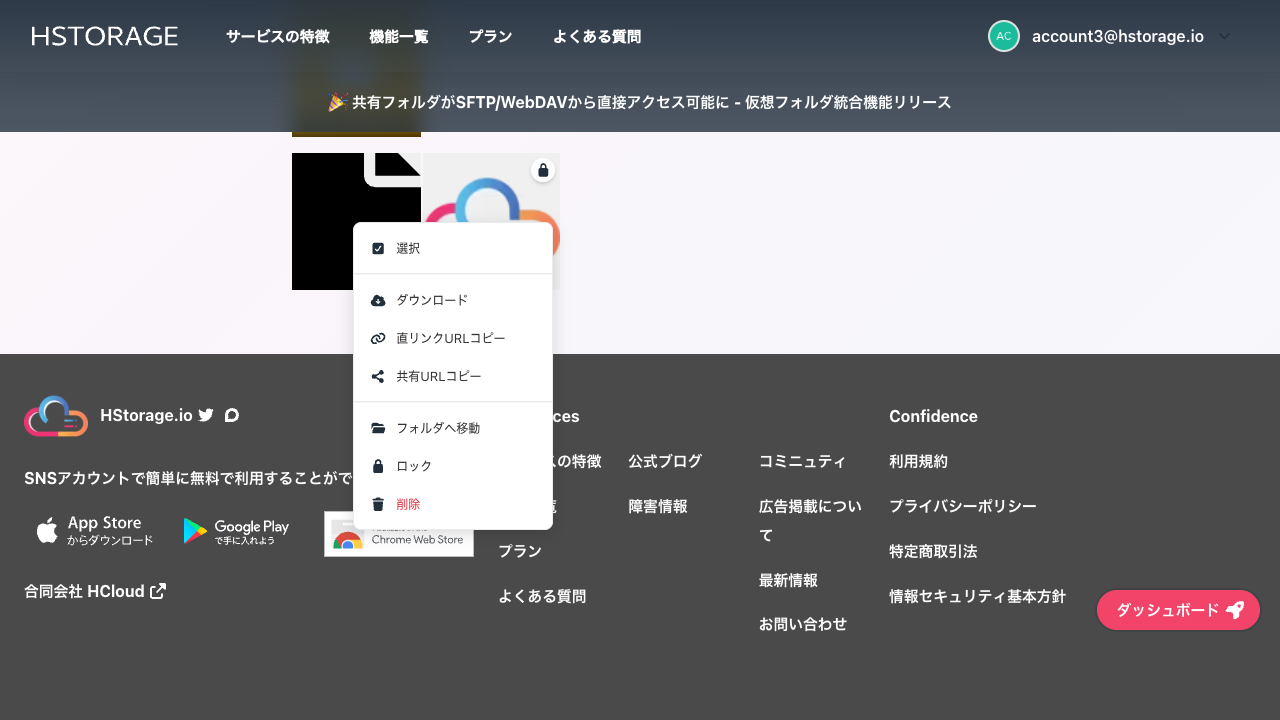Choose ロック in the context menu
The image size is (1280, 720).
click(x=453, y=466)
